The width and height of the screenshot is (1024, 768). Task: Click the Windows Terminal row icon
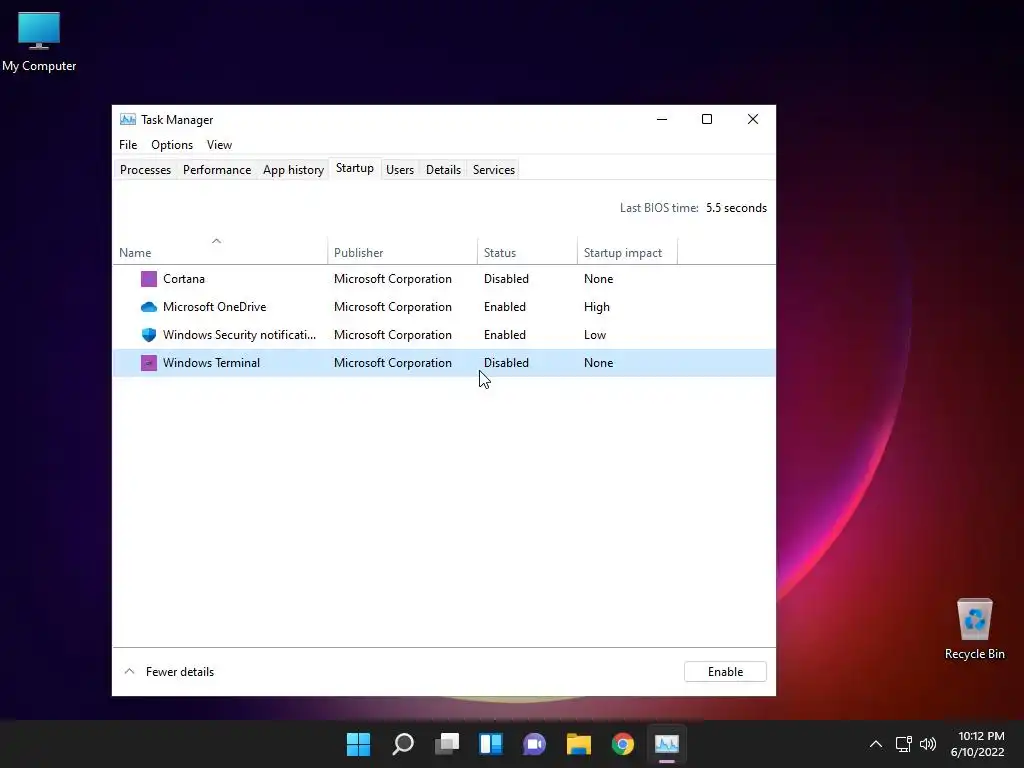coord(149,363)
